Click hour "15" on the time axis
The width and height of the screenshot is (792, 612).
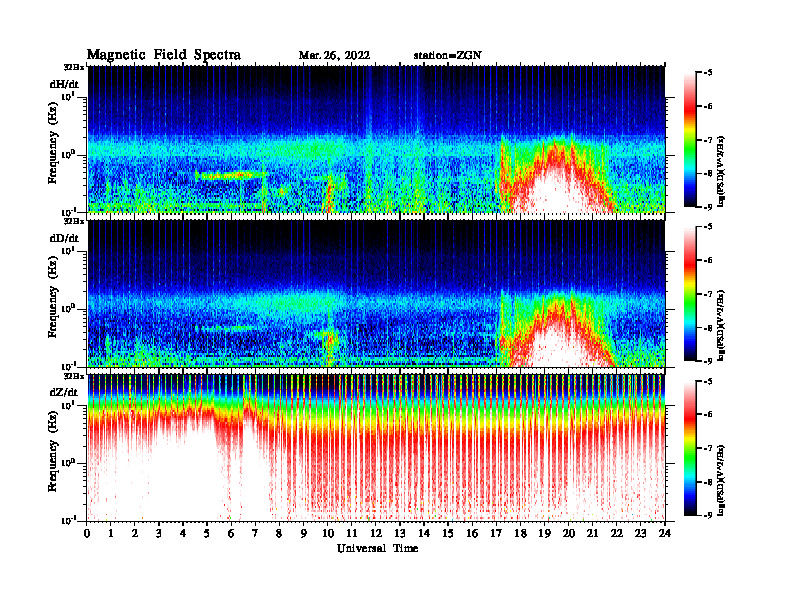448,533
